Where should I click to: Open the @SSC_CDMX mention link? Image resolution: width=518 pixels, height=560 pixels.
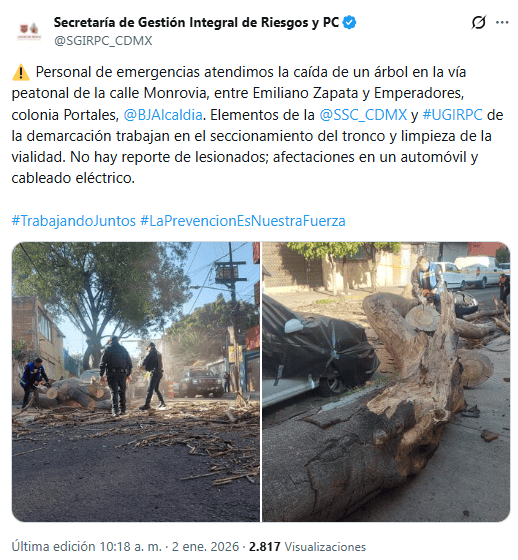click(363, 115)
